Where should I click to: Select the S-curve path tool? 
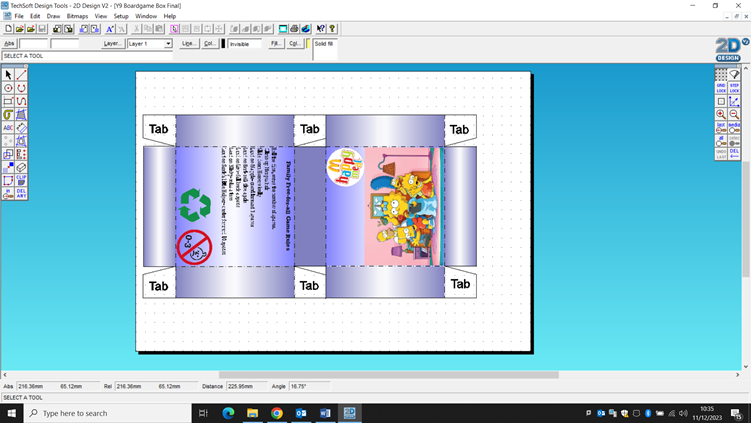[x=21, y=101]
